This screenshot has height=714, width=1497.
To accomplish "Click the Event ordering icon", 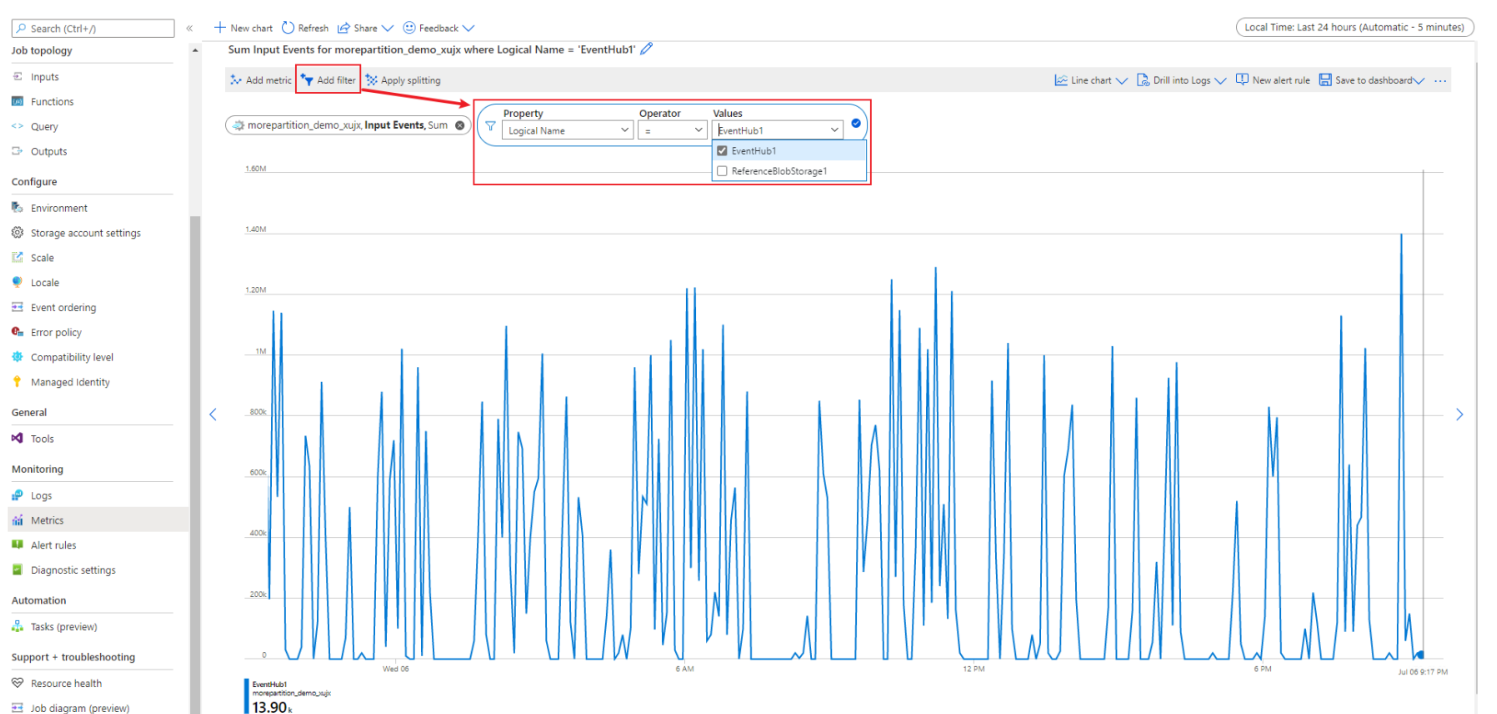I will pyautogui.click(x=17, y=308).
